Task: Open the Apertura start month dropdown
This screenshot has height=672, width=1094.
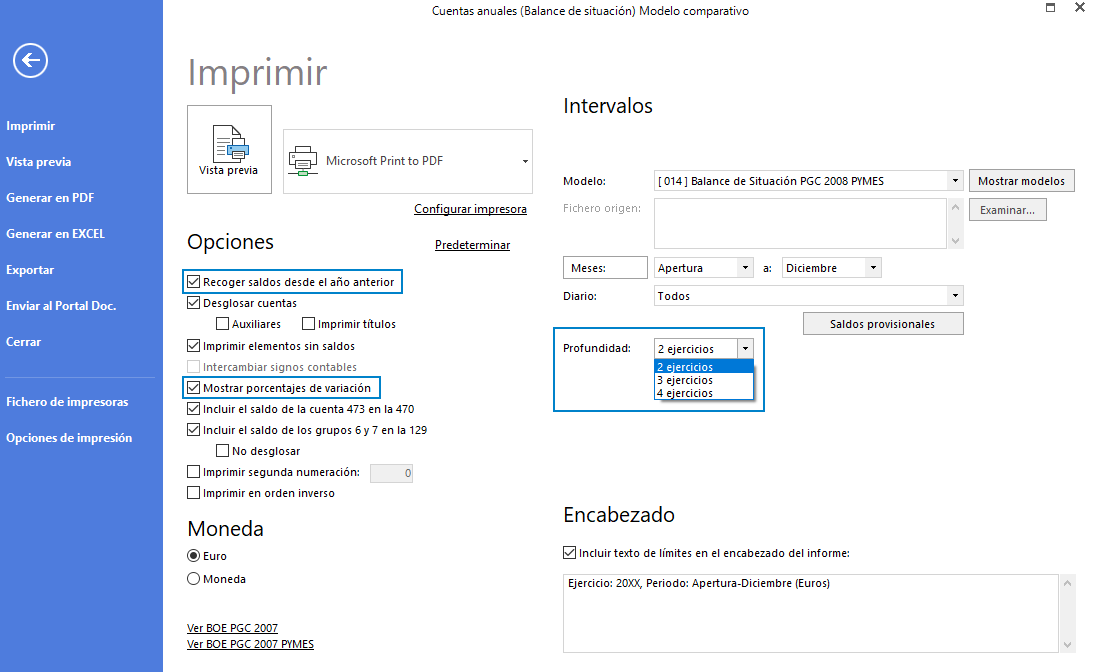Action: pos(745,268)
